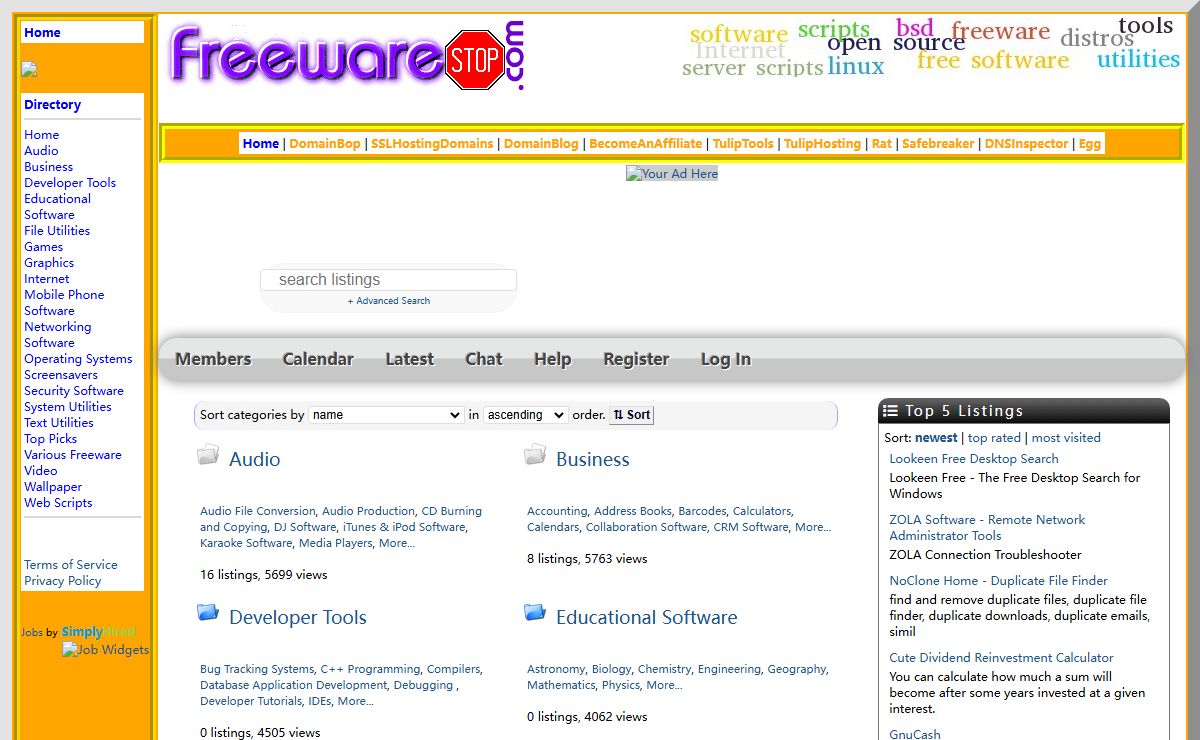The width and height of the screenshot is (1200, 740).
Task: Select Graphics in the sidebar directory
Action: pos(49,263)
